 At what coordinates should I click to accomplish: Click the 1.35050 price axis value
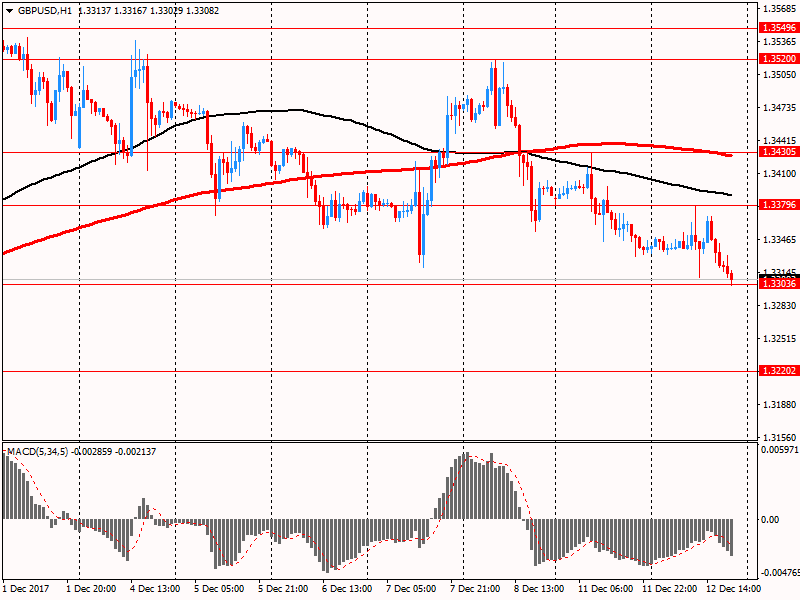[780, 74]
